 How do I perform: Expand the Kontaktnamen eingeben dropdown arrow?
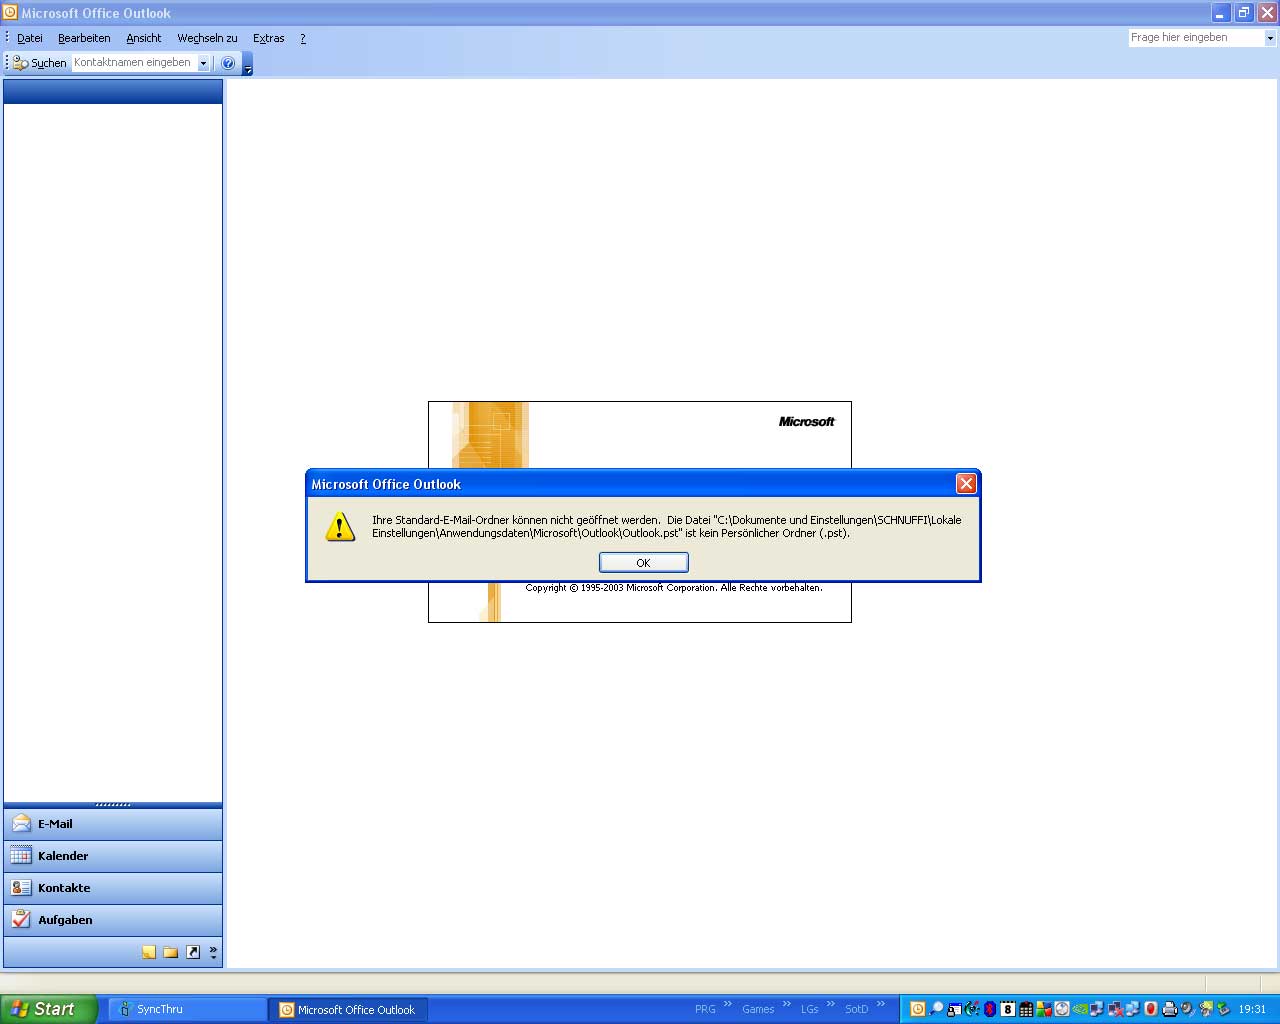203,63
